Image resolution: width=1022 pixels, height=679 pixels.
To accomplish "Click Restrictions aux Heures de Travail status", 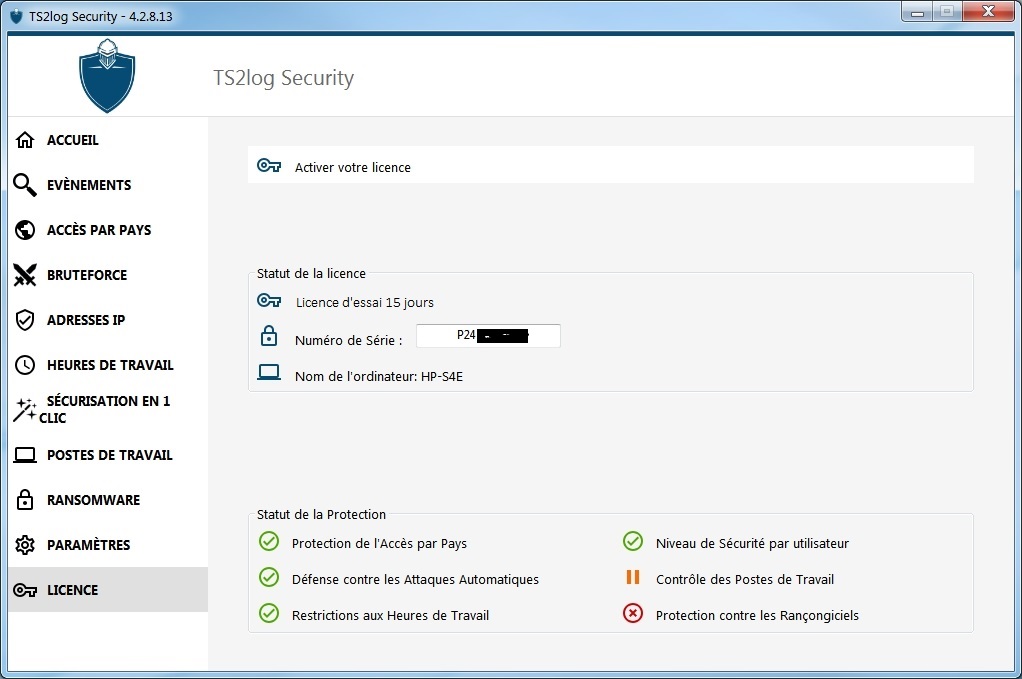I will 390,615.
